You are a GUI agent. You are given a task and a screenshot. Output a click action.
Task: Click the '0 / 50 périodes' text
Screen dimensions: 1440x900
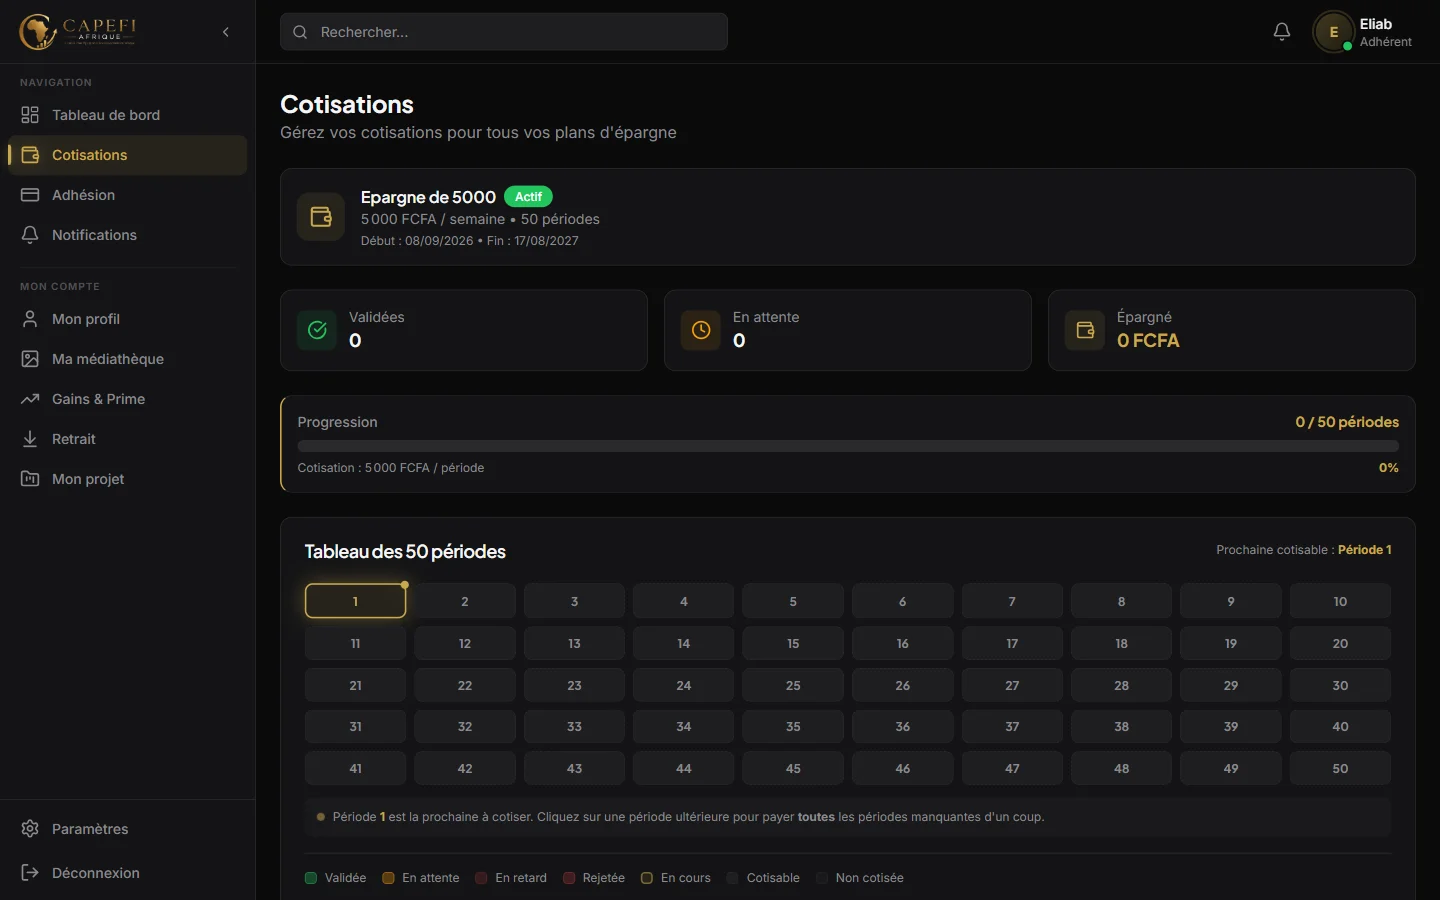[1347, 422]
